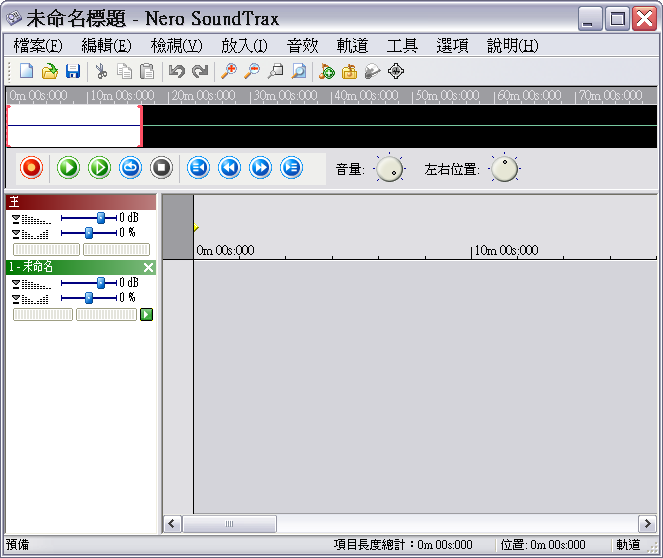Click the horizontal scrollbar thumb

(x=230, y=524)
